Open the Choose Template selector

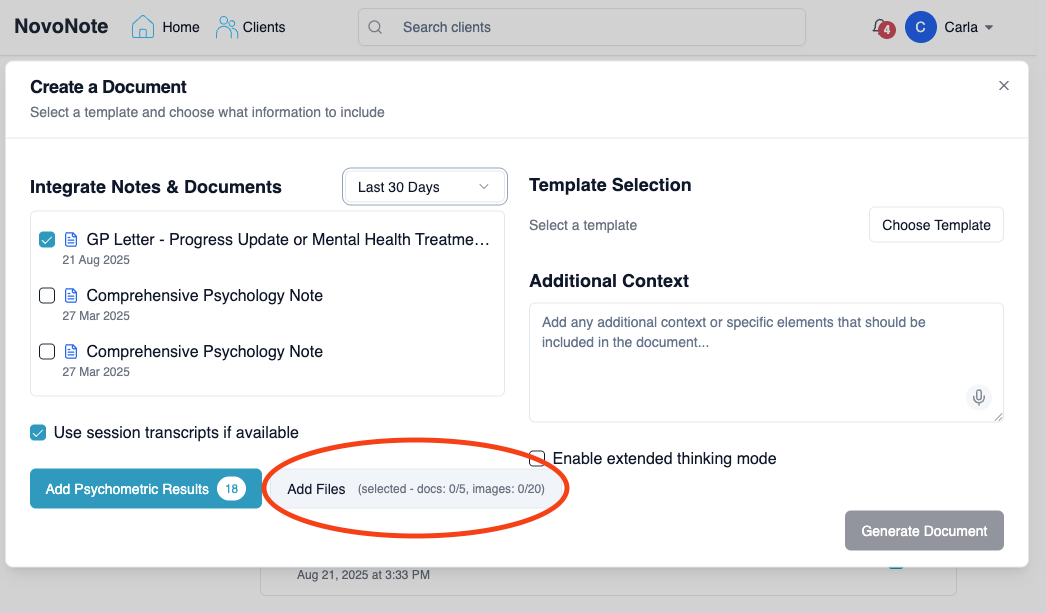tap(935, 225)
